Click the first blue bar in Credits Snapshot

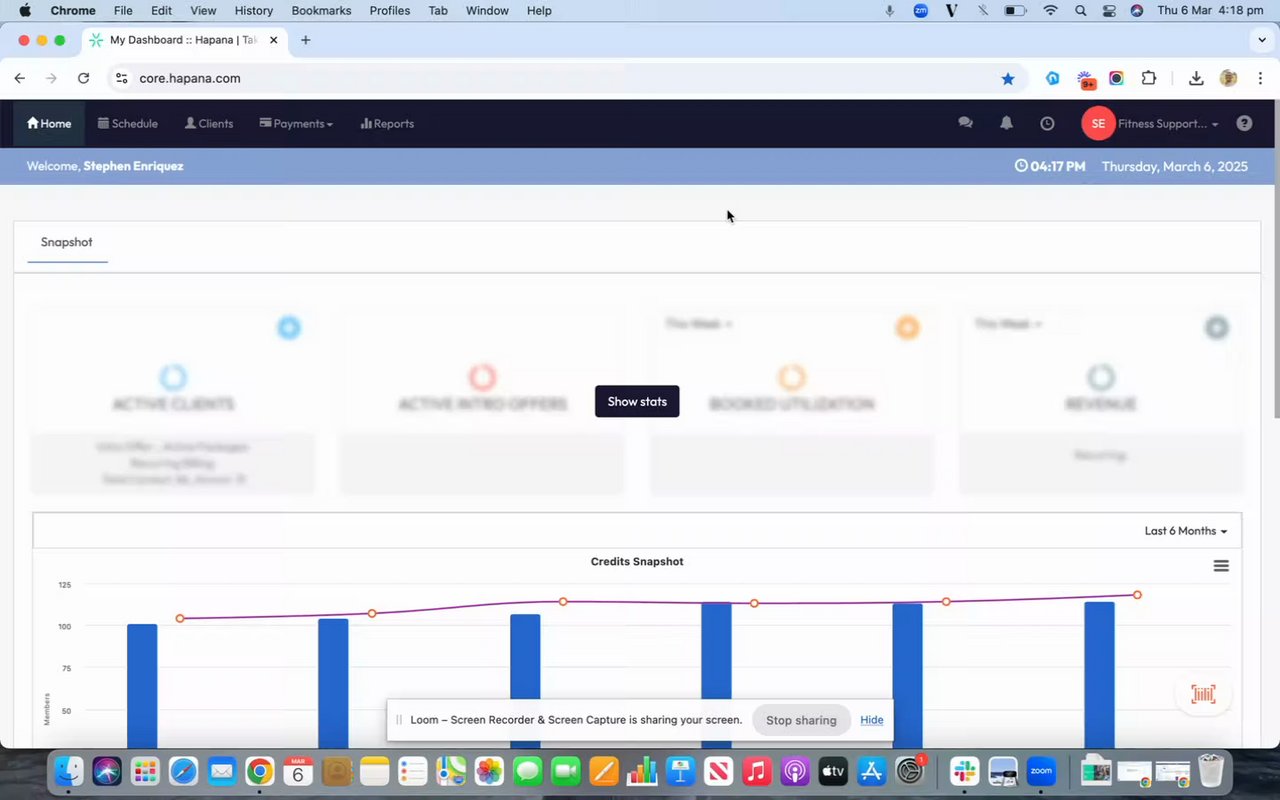[x=142, y=685]
